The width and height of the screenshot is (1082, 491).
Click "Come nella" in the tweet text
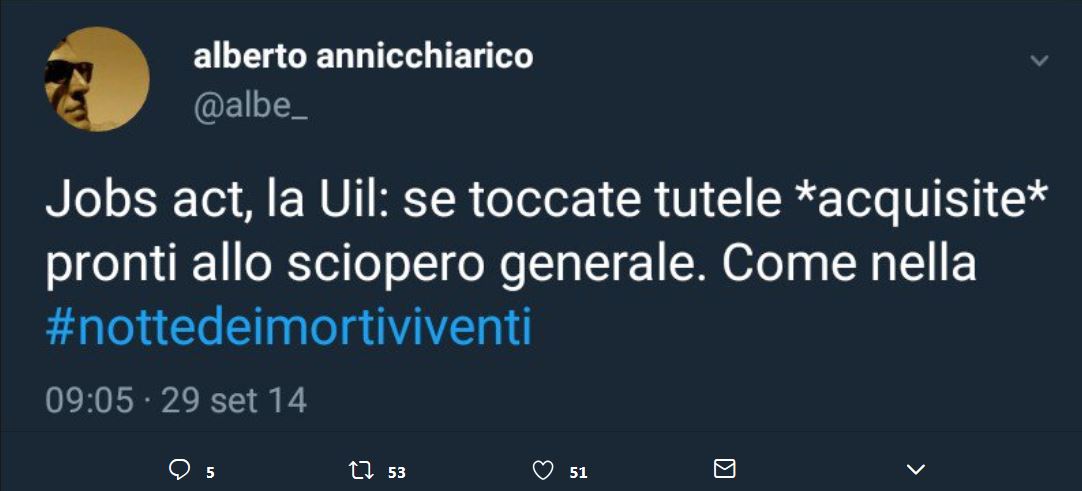pyautogui.click(x=849, y=265)
